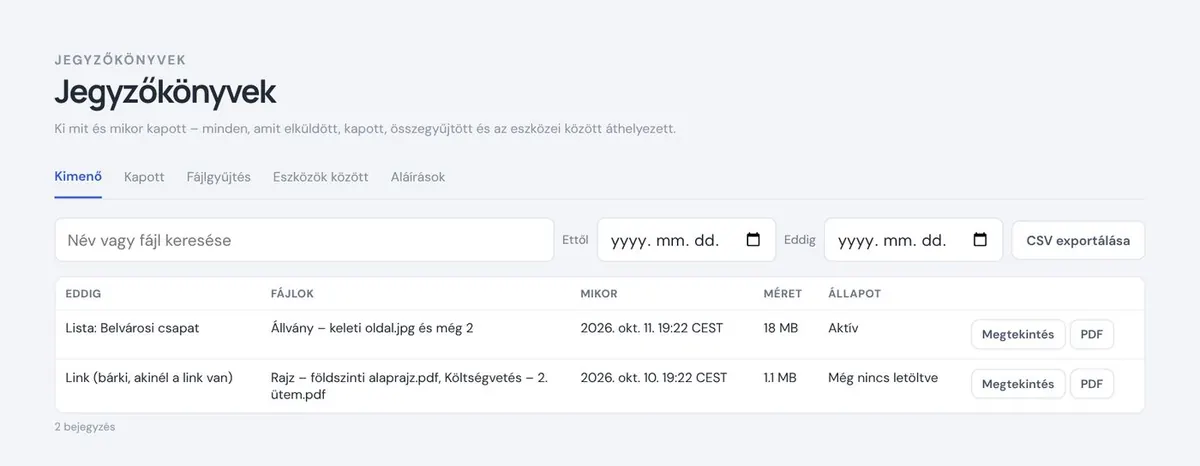Download PDF for the Link (bárki) row

click(1092, 384)
